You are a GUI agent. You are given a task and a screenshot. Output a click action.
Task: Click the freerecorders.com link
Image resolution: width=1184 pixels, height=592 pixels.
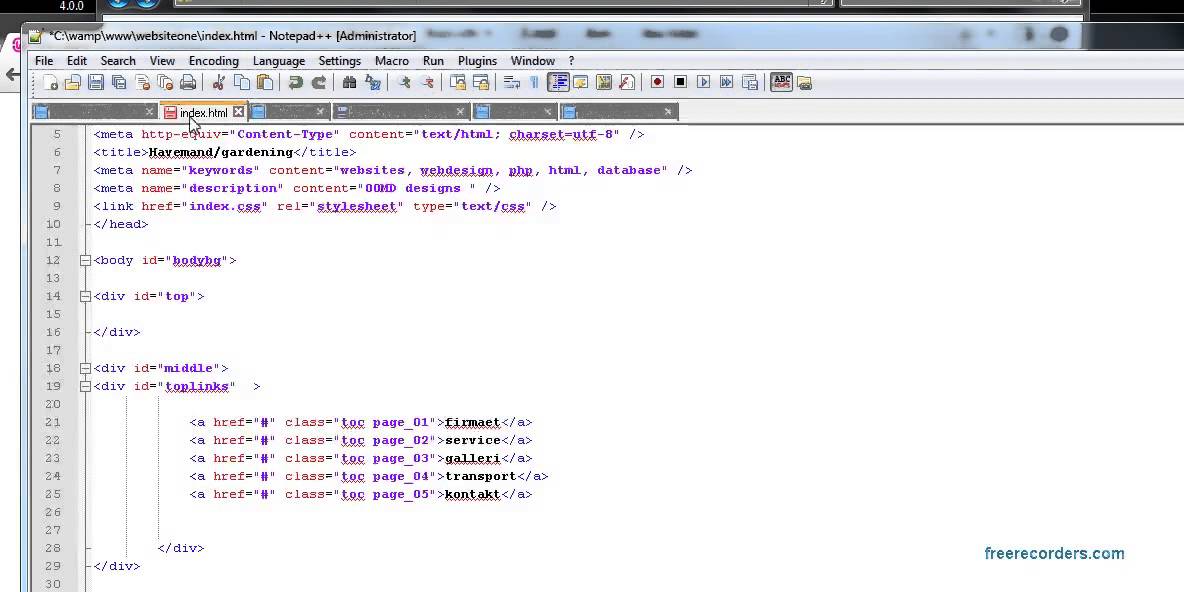(1054, 553)
